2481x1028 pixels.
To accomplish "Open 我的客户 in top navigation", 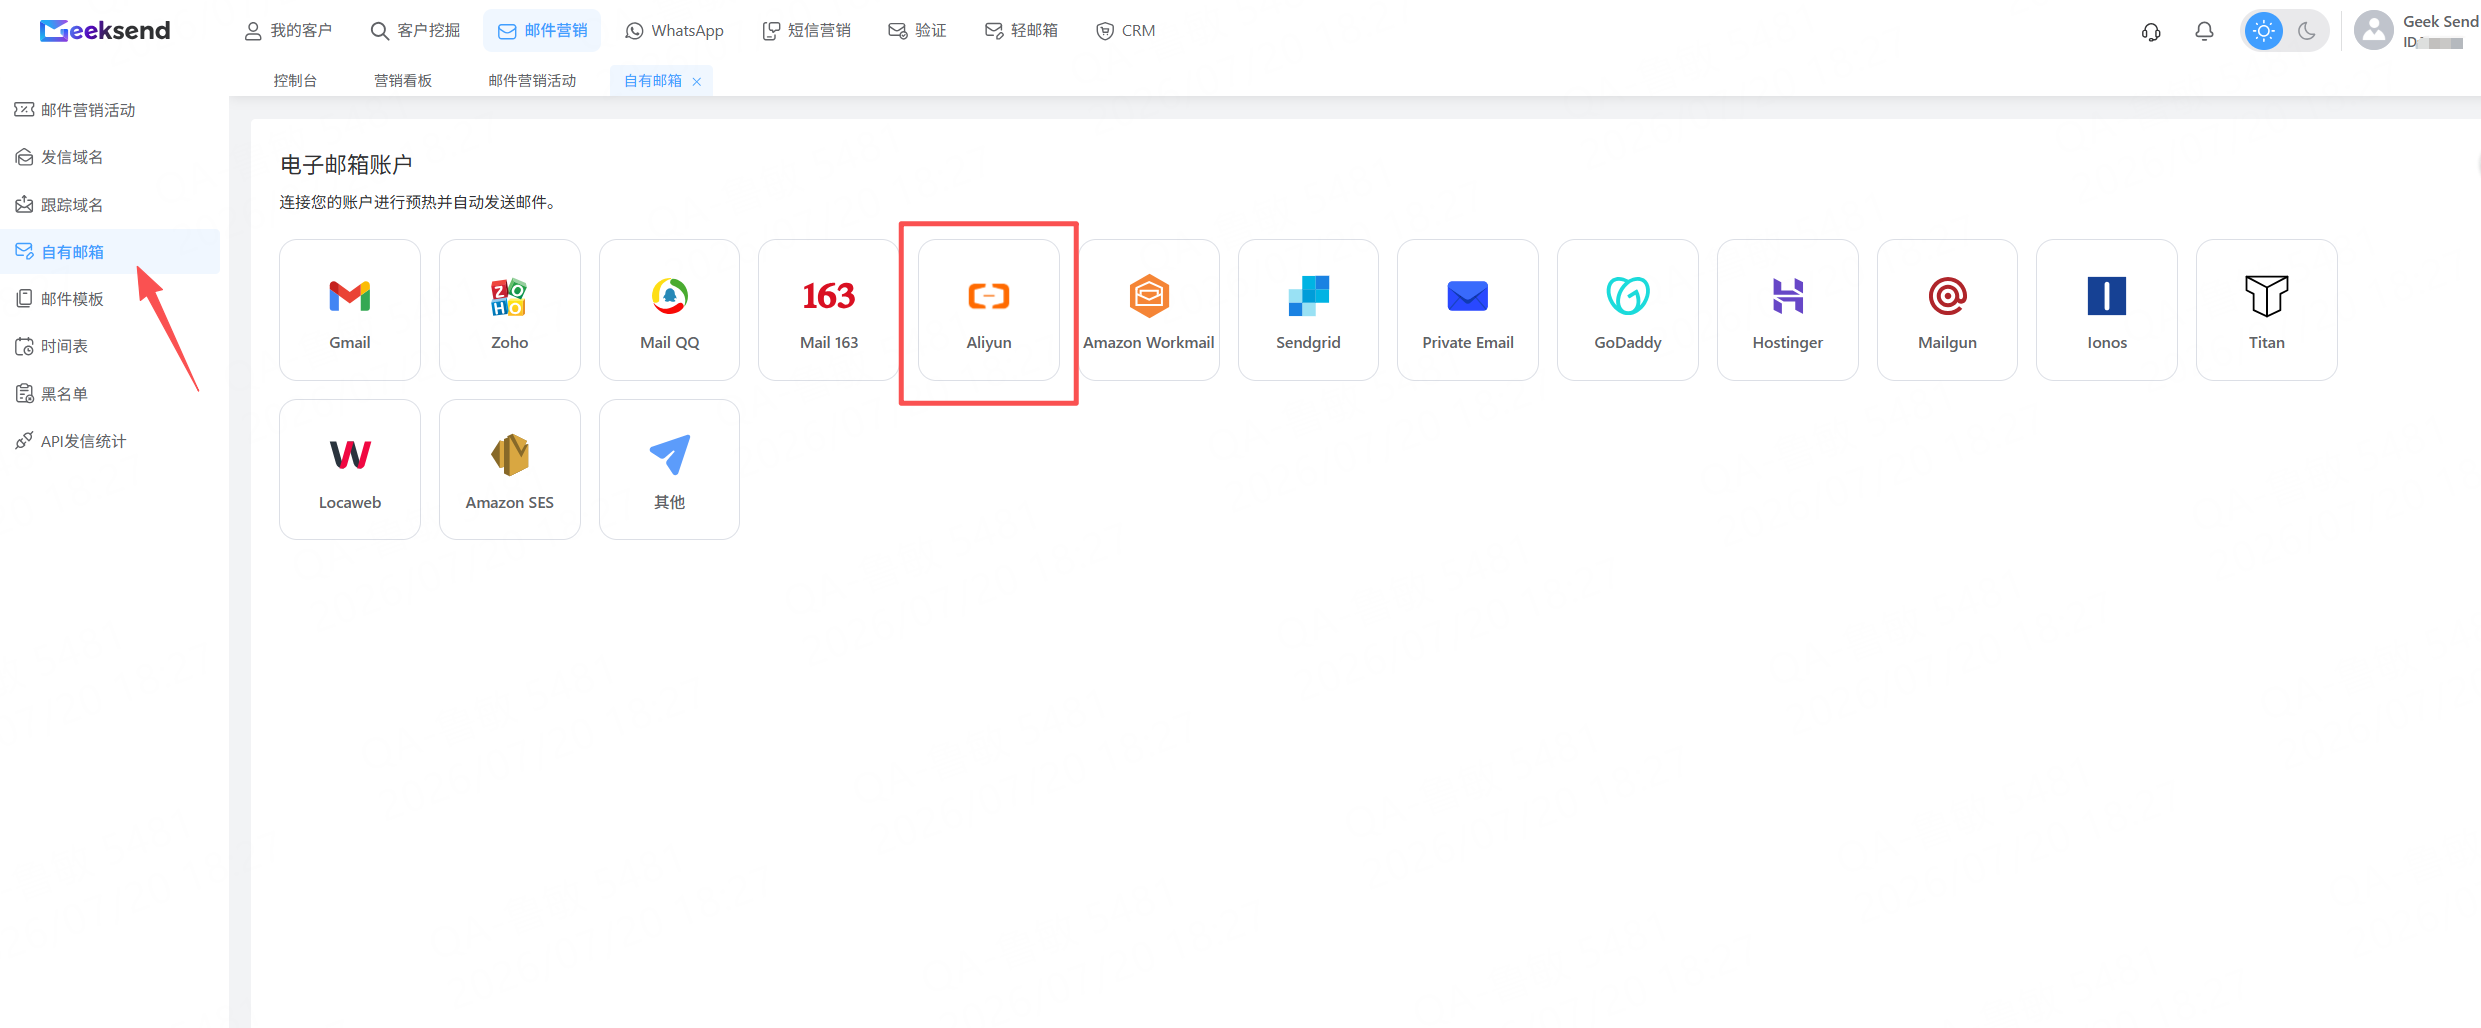I will point(288,31).
